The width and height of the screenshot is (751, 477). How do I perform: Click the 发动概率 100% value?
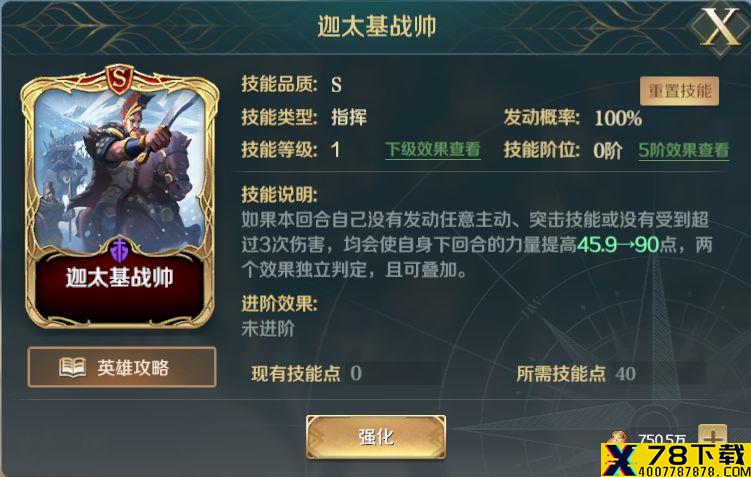pyautogui.click(x=618, y=118)
